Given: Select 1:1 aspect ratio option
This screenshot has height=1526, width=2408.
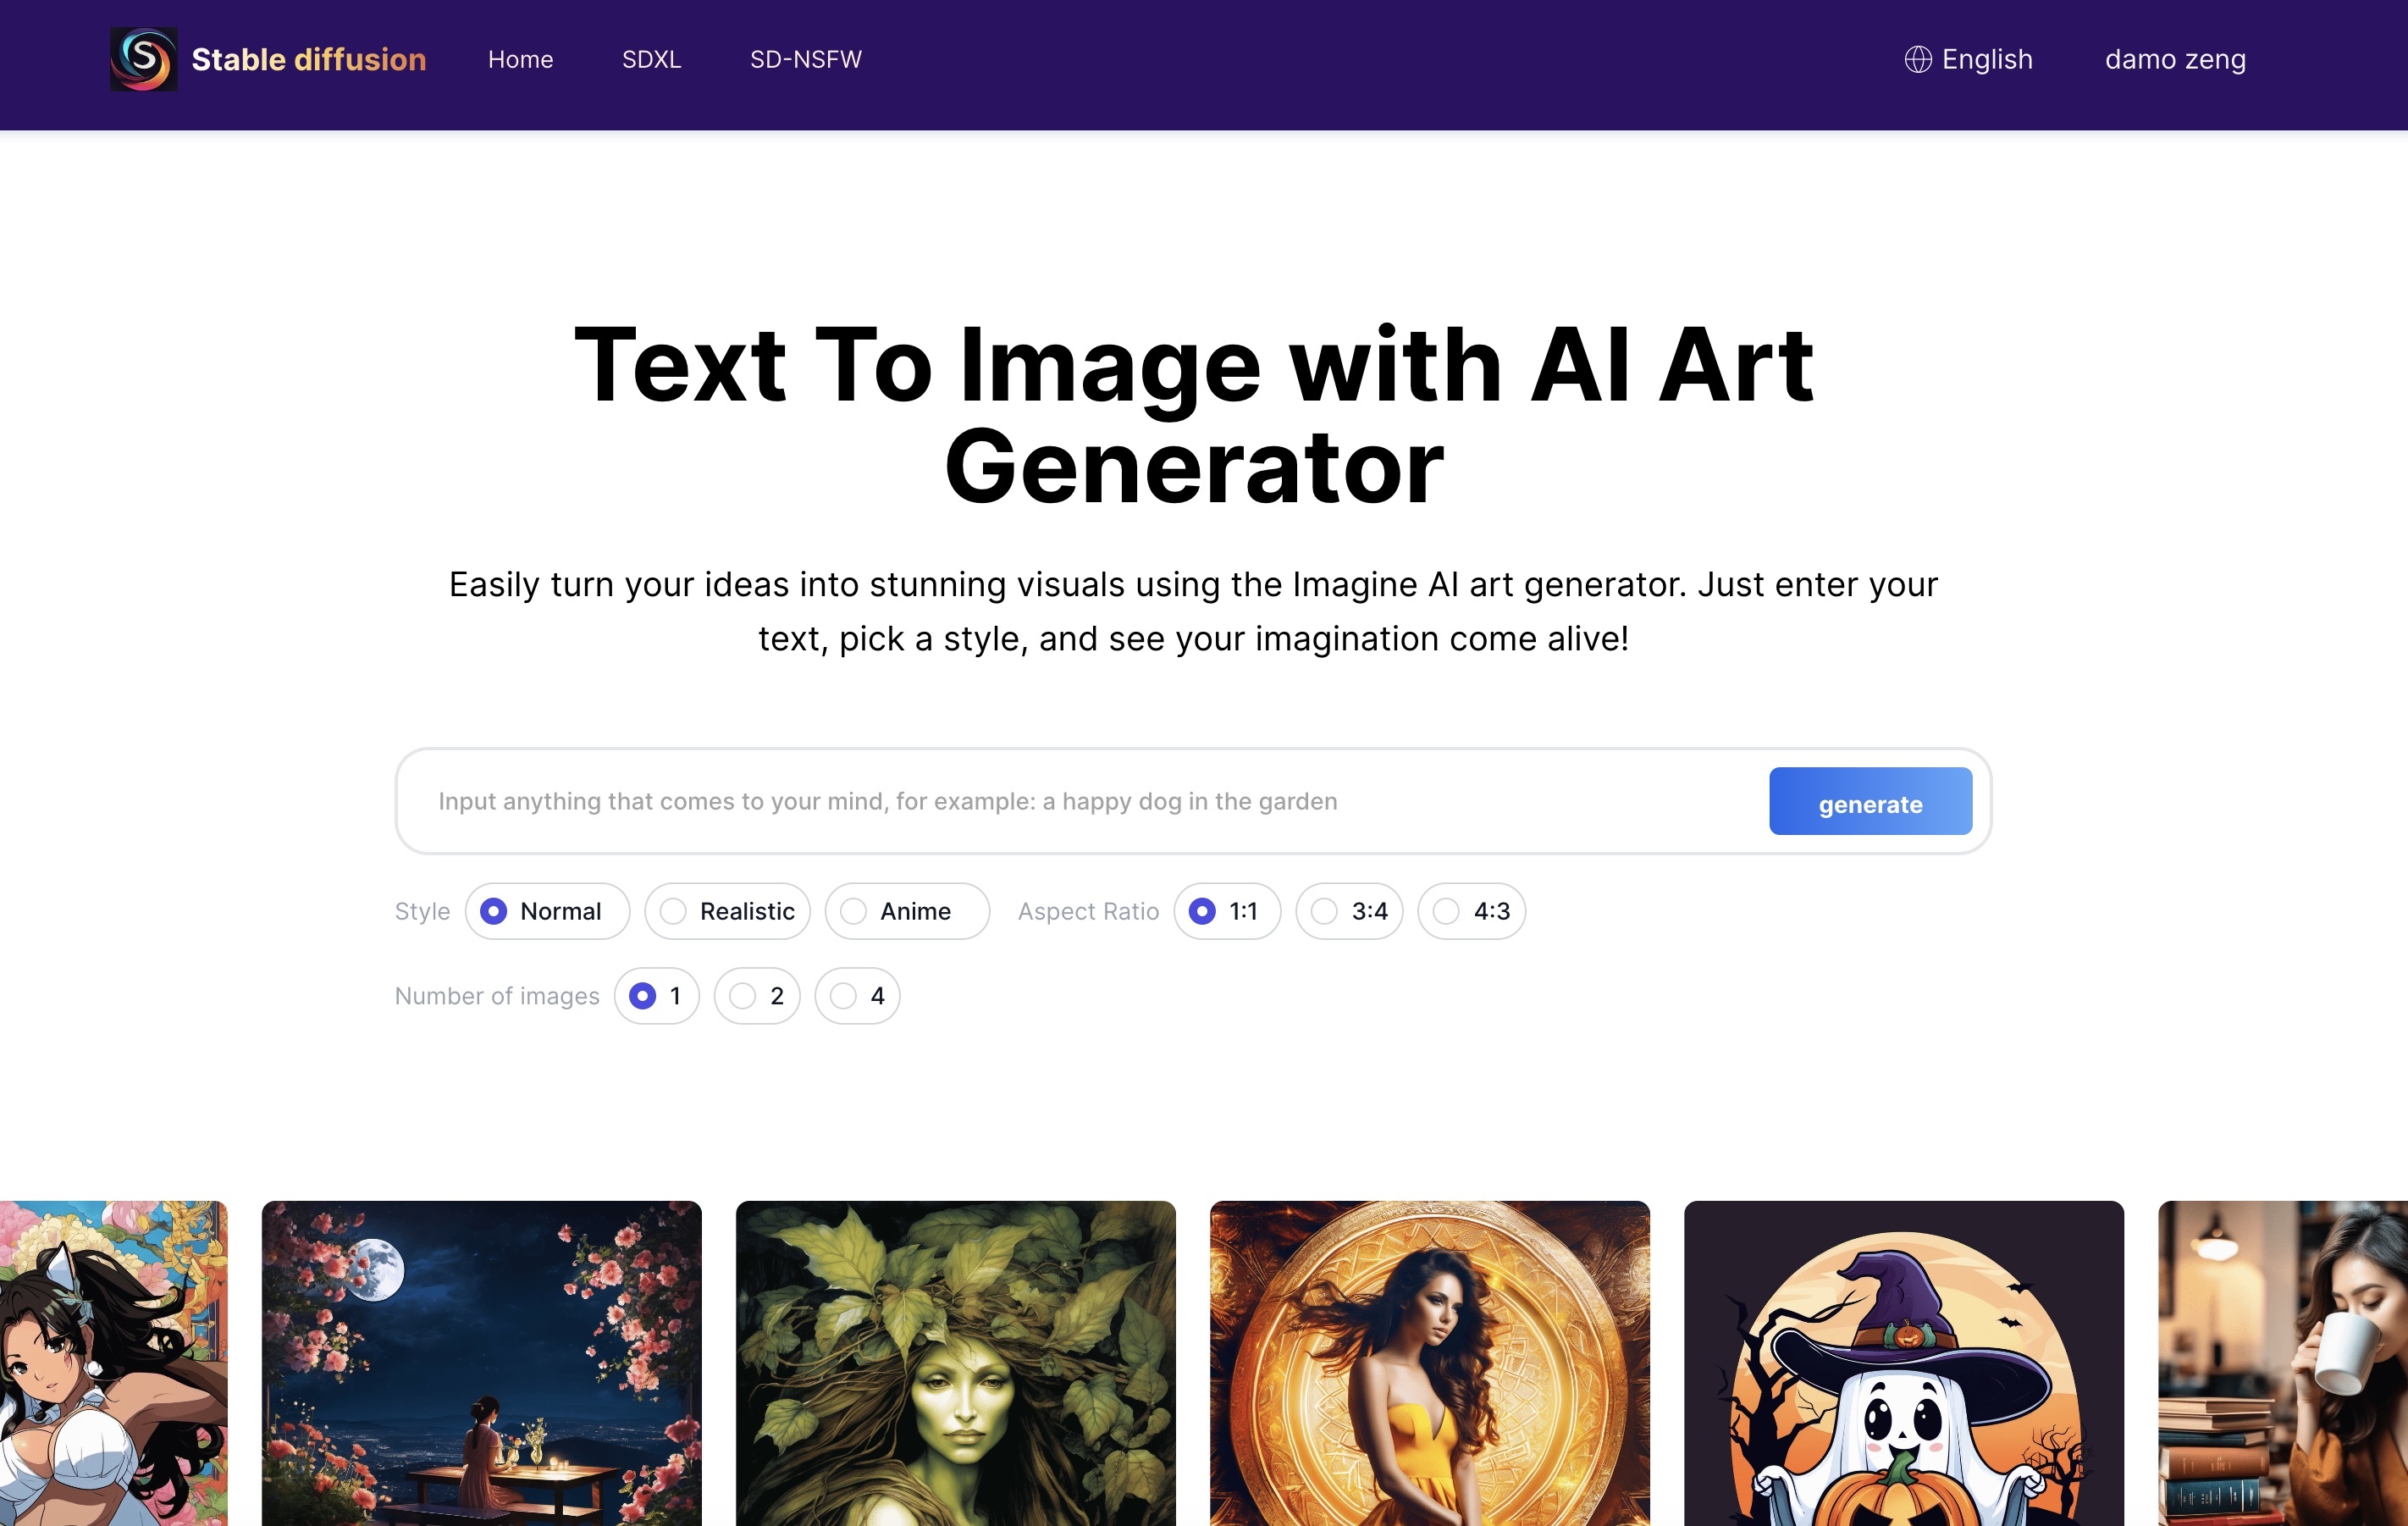Looking at the screenshot, I should coord(1204,910).
